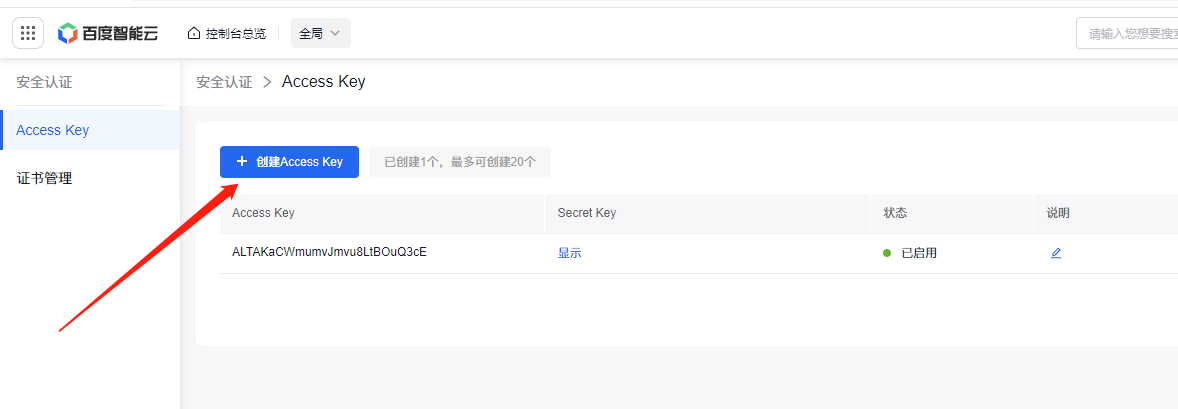Click 显示 to reveal the Secret Key

[x=569, y=253]
